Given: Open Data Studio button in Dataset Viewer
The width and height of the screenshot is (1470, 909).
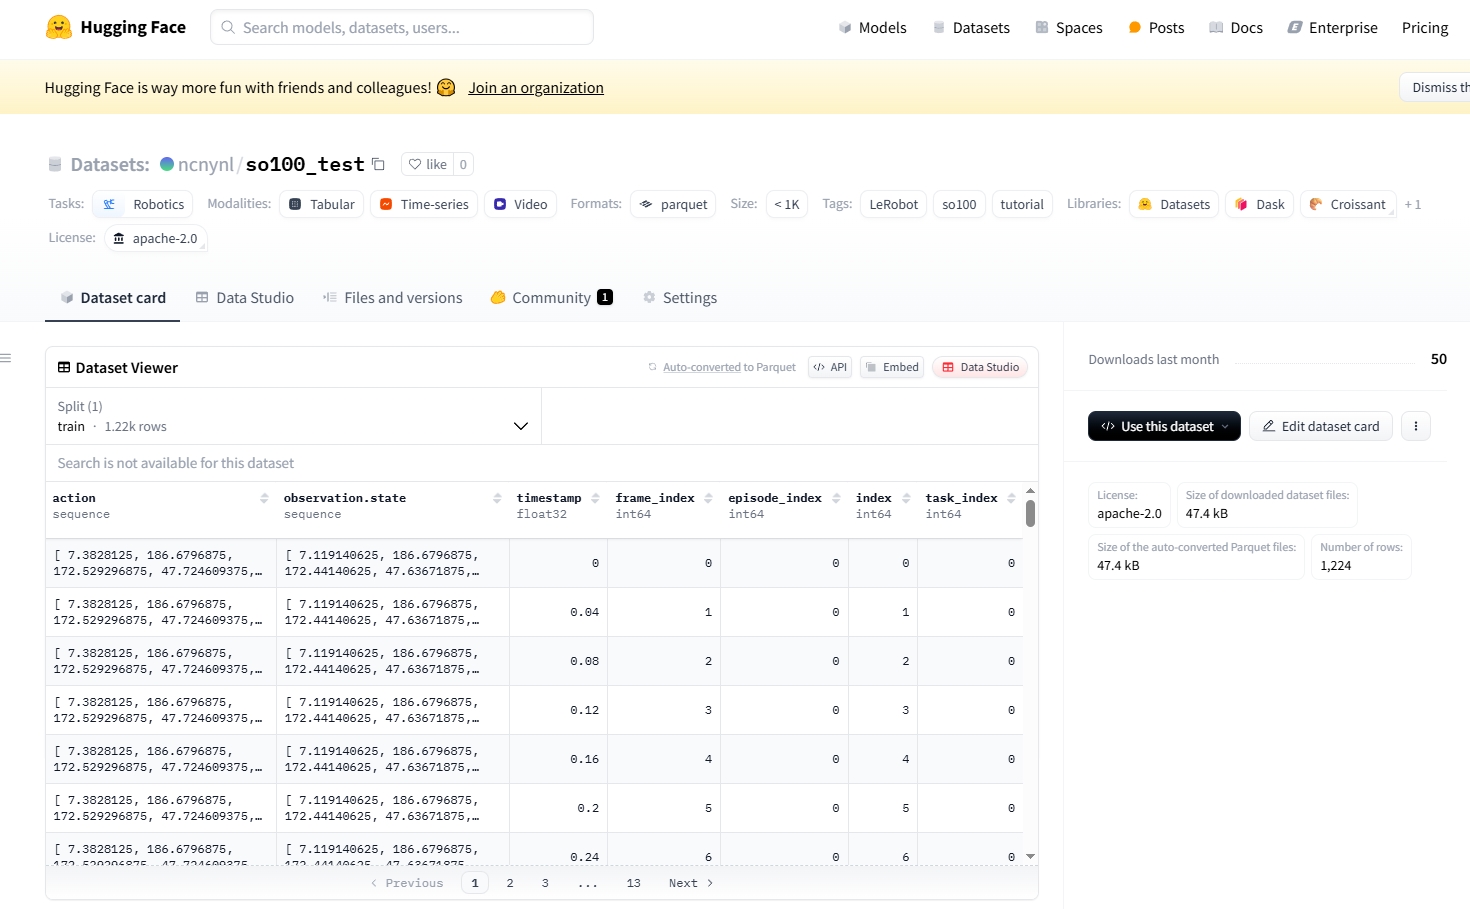Looking at the screenshot, I should pos(980,367).
